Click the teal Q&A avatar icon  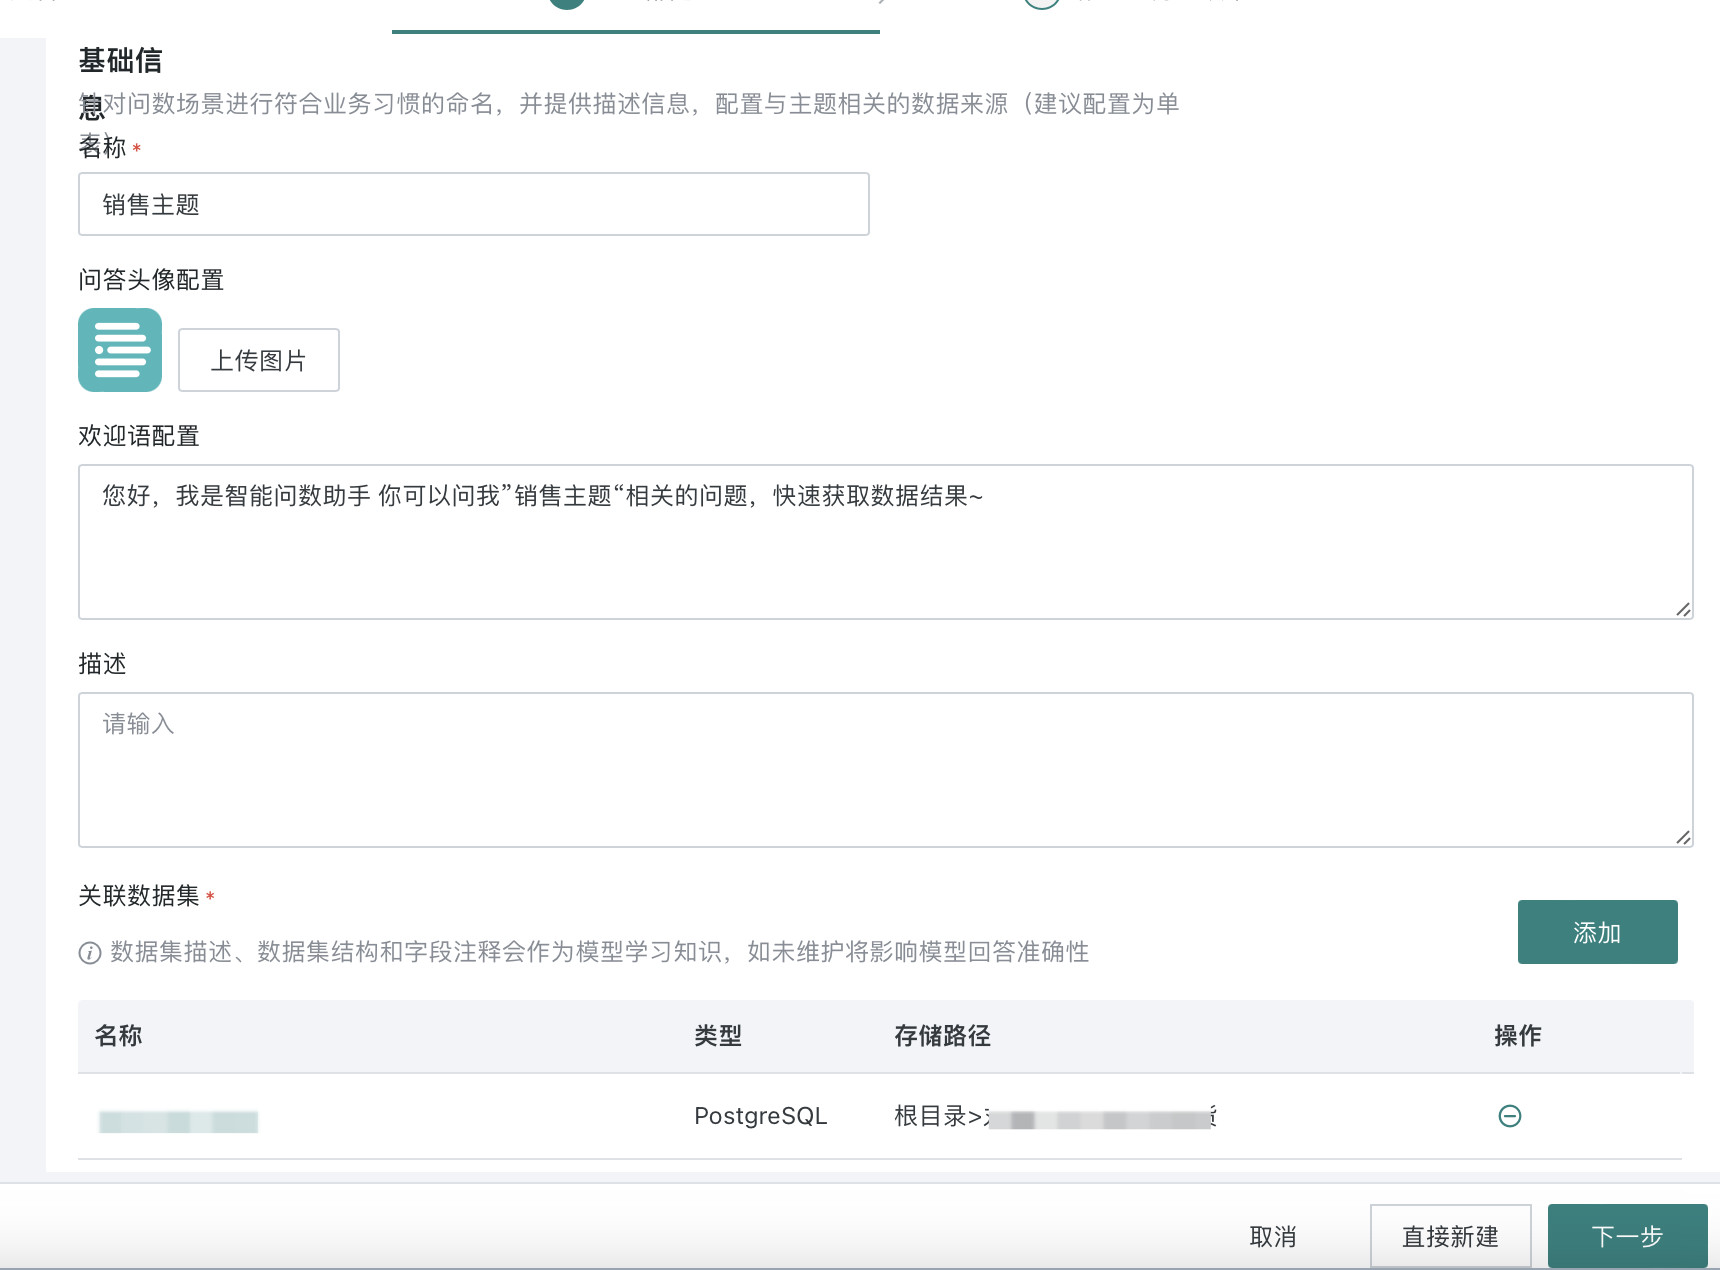(120, 350)
